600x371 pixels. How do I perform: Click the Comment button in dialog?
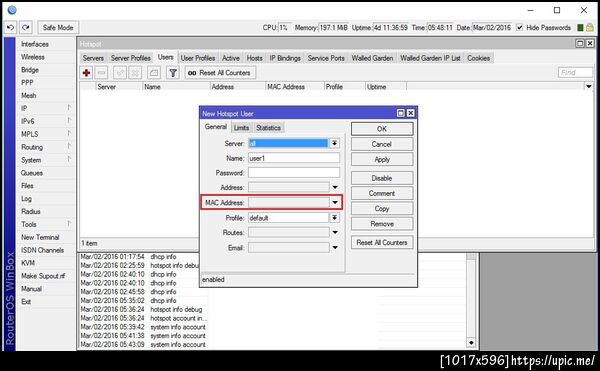[382, 194]
